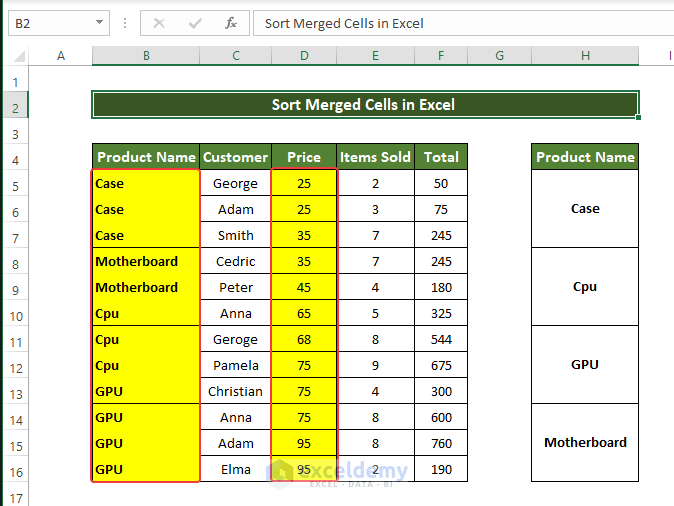Select the customer cell 'Cedric'
Viewport: 674px width, 506px height.
click(x=236, y=261)
